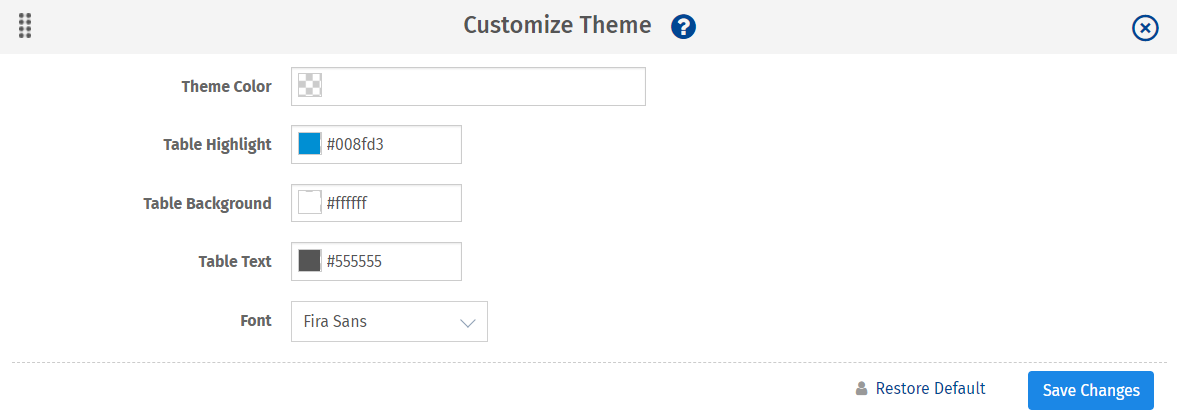Open the help question mark icon
This screenshot has width=1177, height=420.
tap(683, 27)
